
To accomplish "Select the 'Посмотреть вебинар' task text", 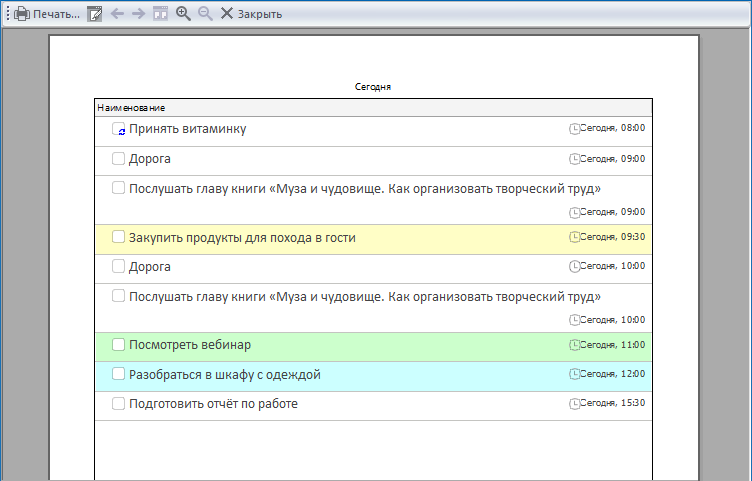I will (x=190, y=345).
